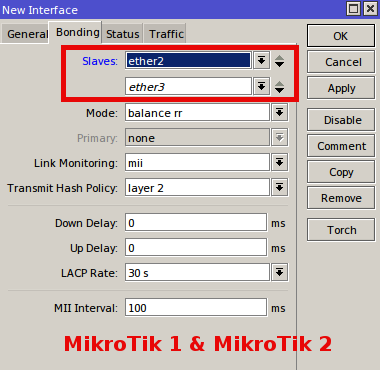Open dropdown for ether2 slave field
The width and height of the screenshot is (380, 370).
(x=261, y=61)
